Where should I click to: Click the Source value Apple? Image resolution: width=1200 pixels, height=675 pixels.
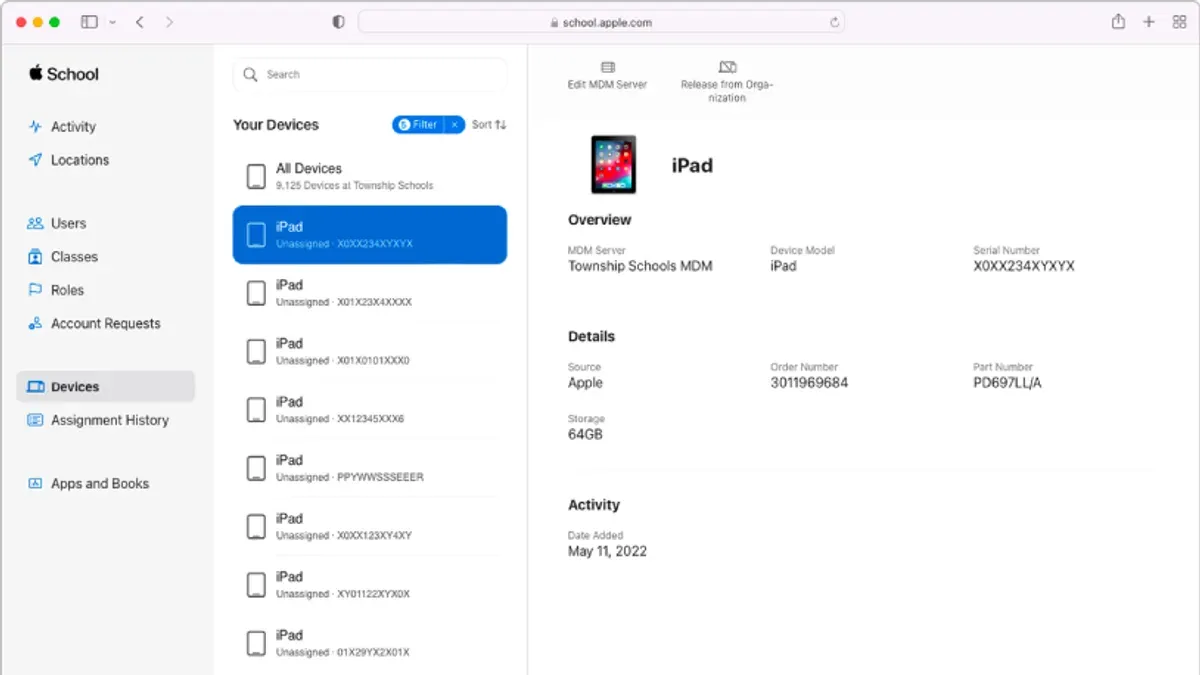coord(586,383)
